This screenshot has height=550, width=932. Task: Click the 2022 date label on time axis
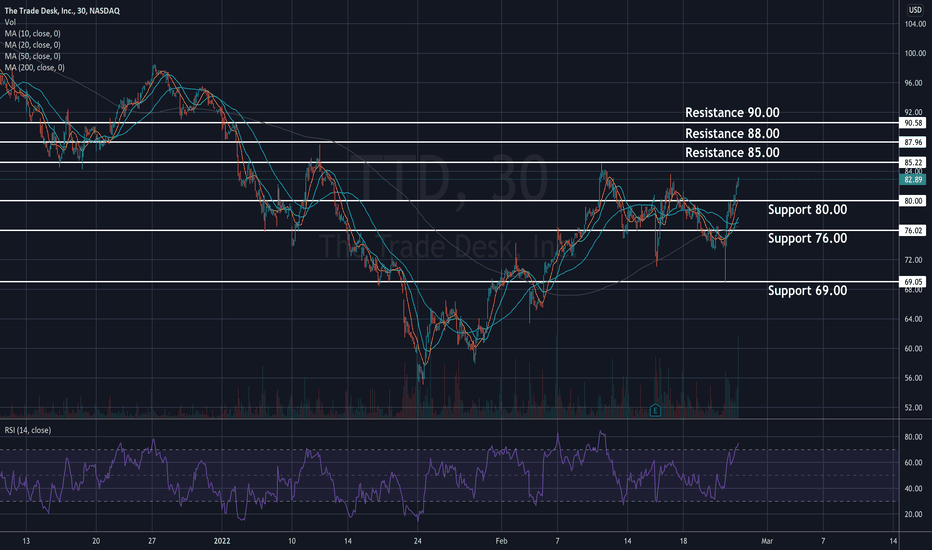coord(222,541)
